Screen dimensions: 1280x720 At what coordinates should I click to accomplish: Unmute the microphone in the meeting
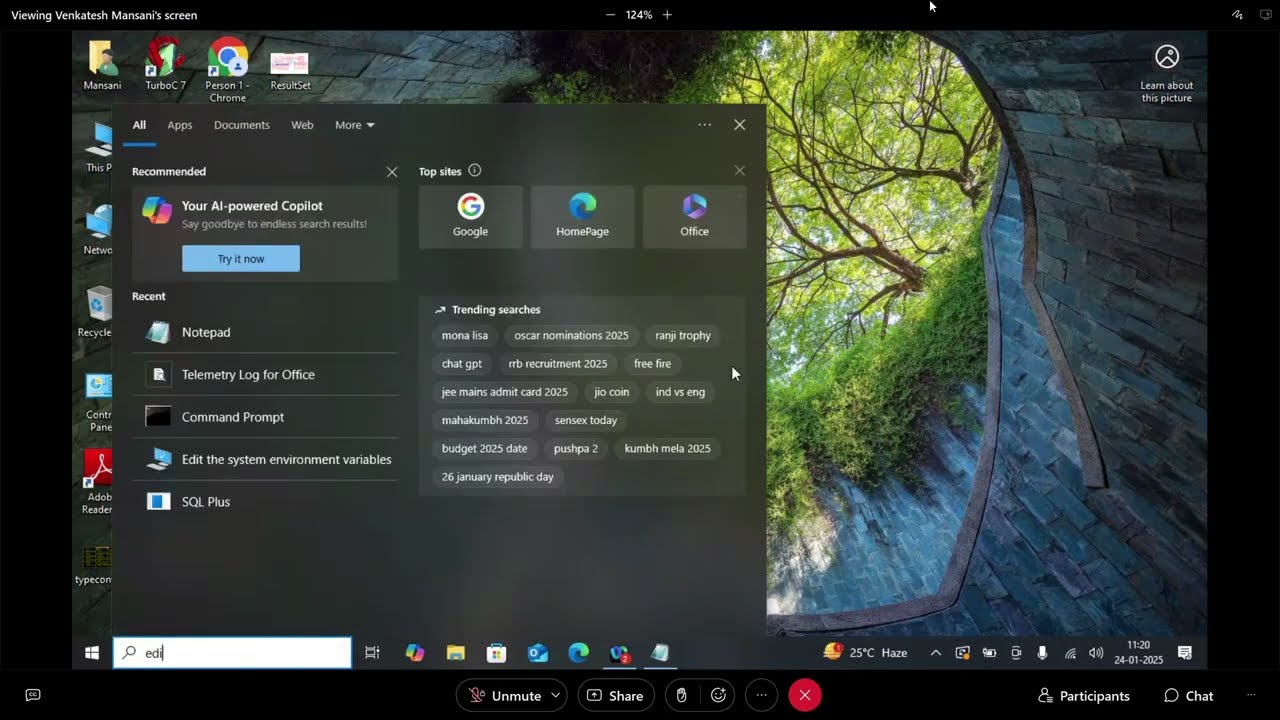point(505,696)
